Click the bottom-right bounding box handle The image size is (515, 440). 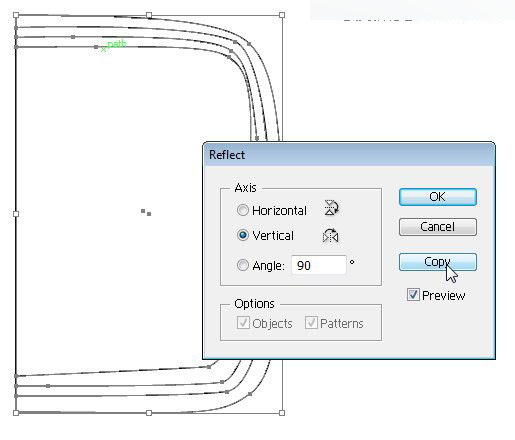tap(282, 413)
